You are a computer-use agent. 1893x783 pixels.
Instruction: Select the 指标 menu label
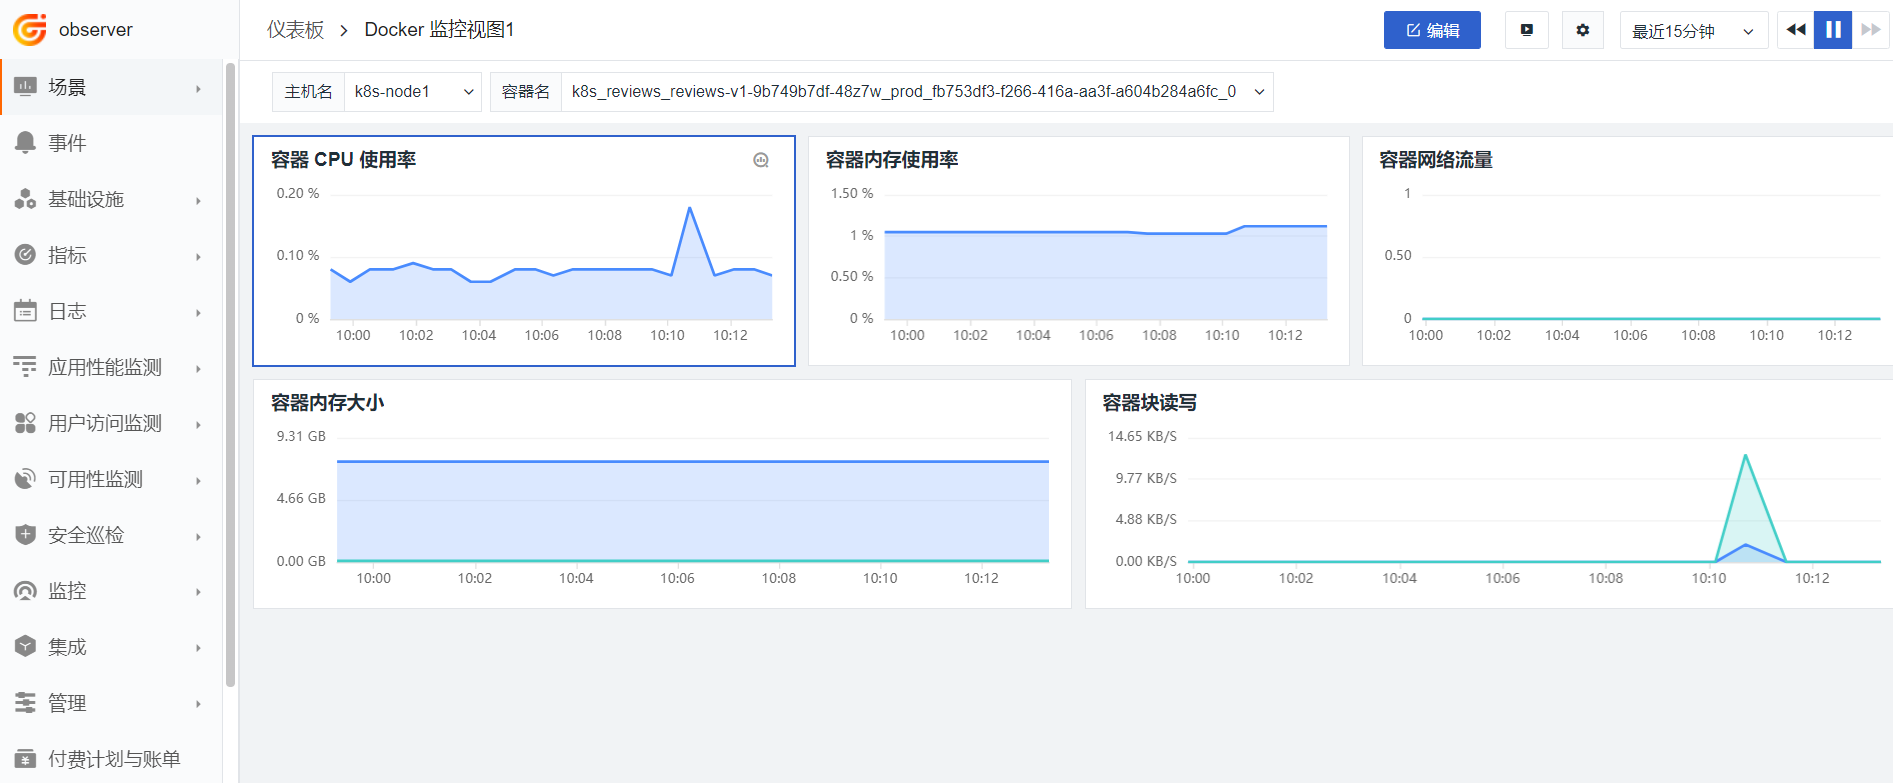tap(67, 255)
